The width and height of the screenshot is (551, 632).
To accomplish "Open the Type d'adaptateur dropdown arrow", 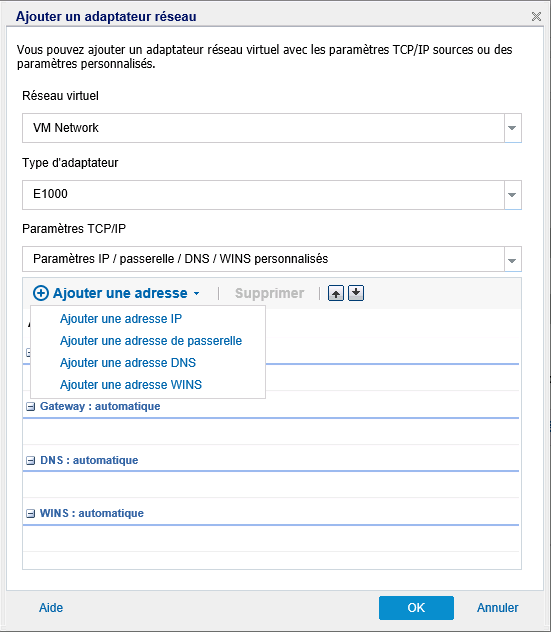I will point(512,195).
